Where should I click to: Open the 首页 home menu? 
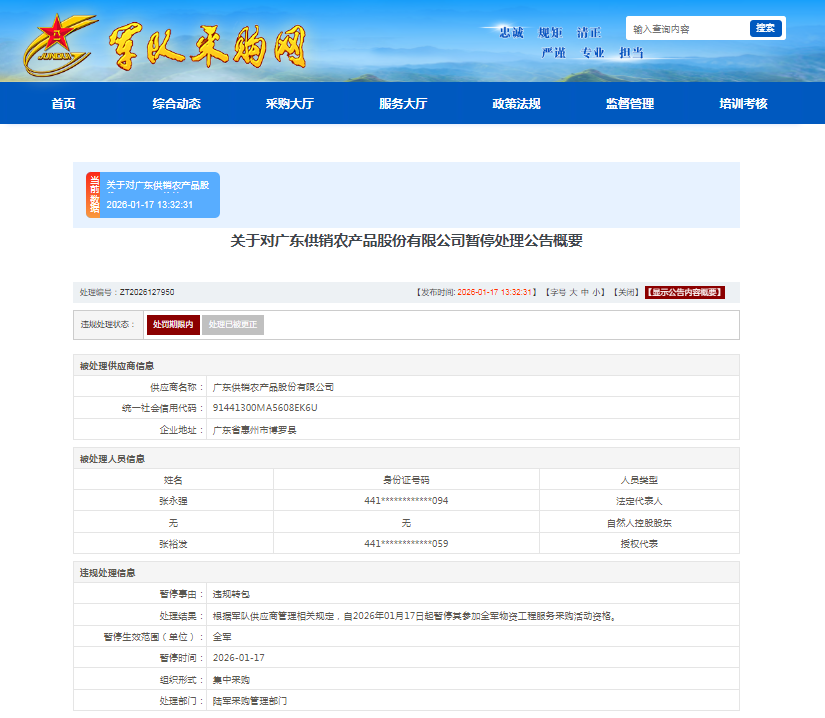coord(63,104)
